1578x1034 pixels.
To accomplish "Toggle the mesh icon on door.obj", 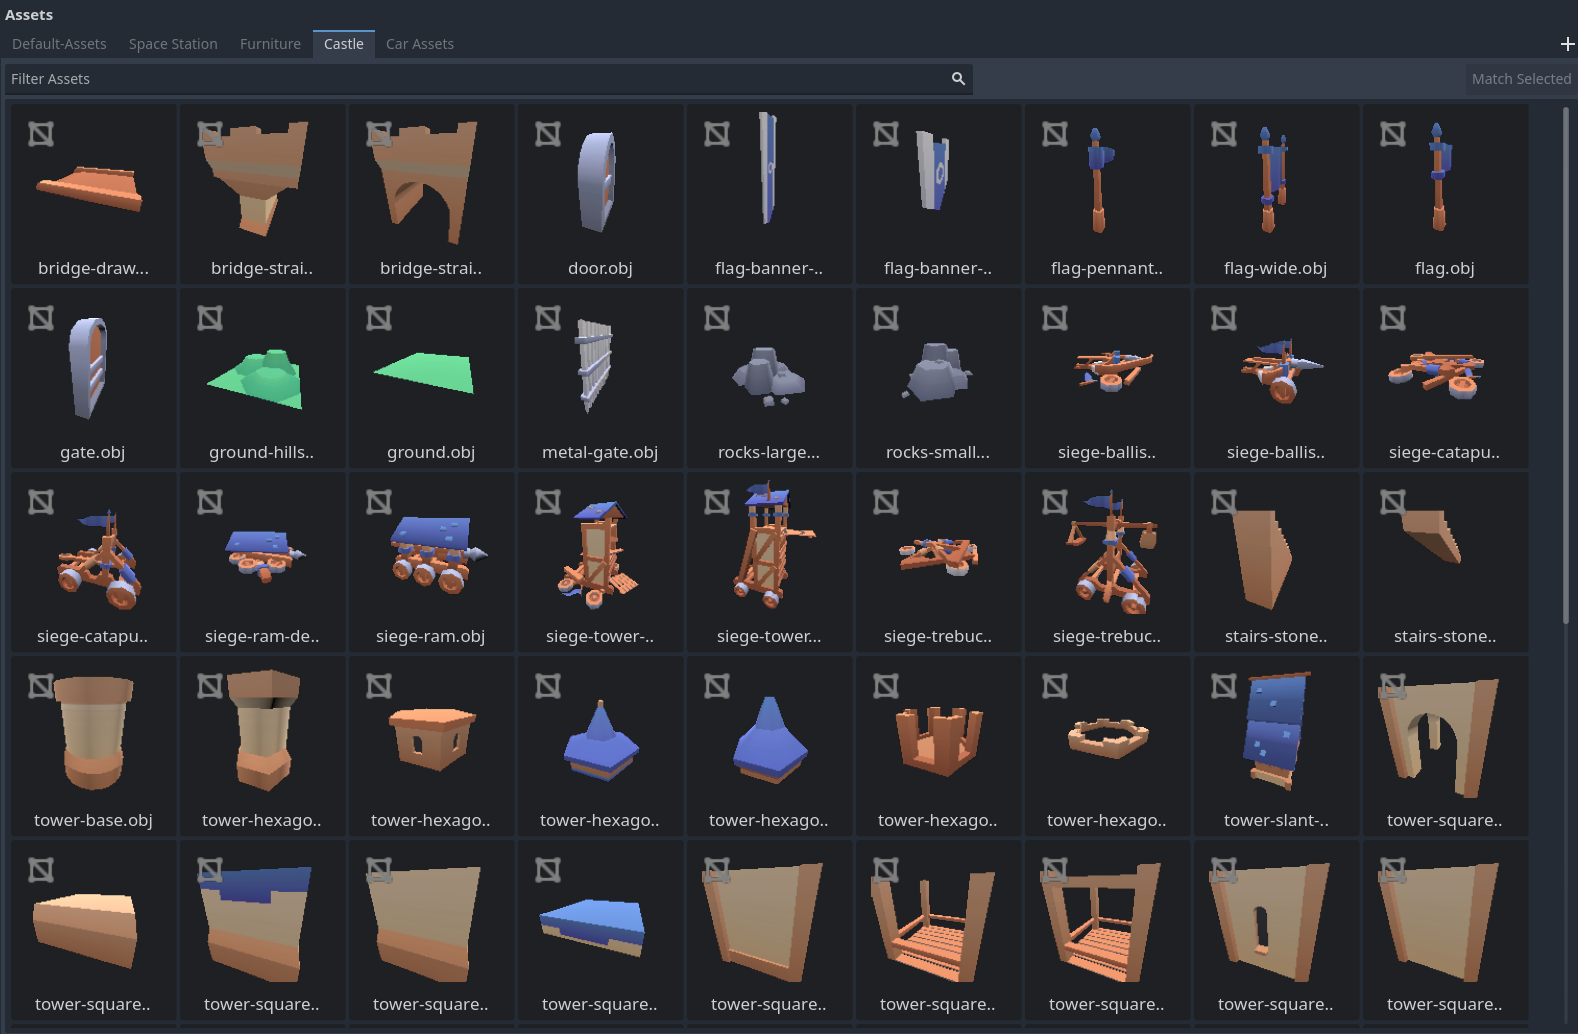I will click(548, 134).
